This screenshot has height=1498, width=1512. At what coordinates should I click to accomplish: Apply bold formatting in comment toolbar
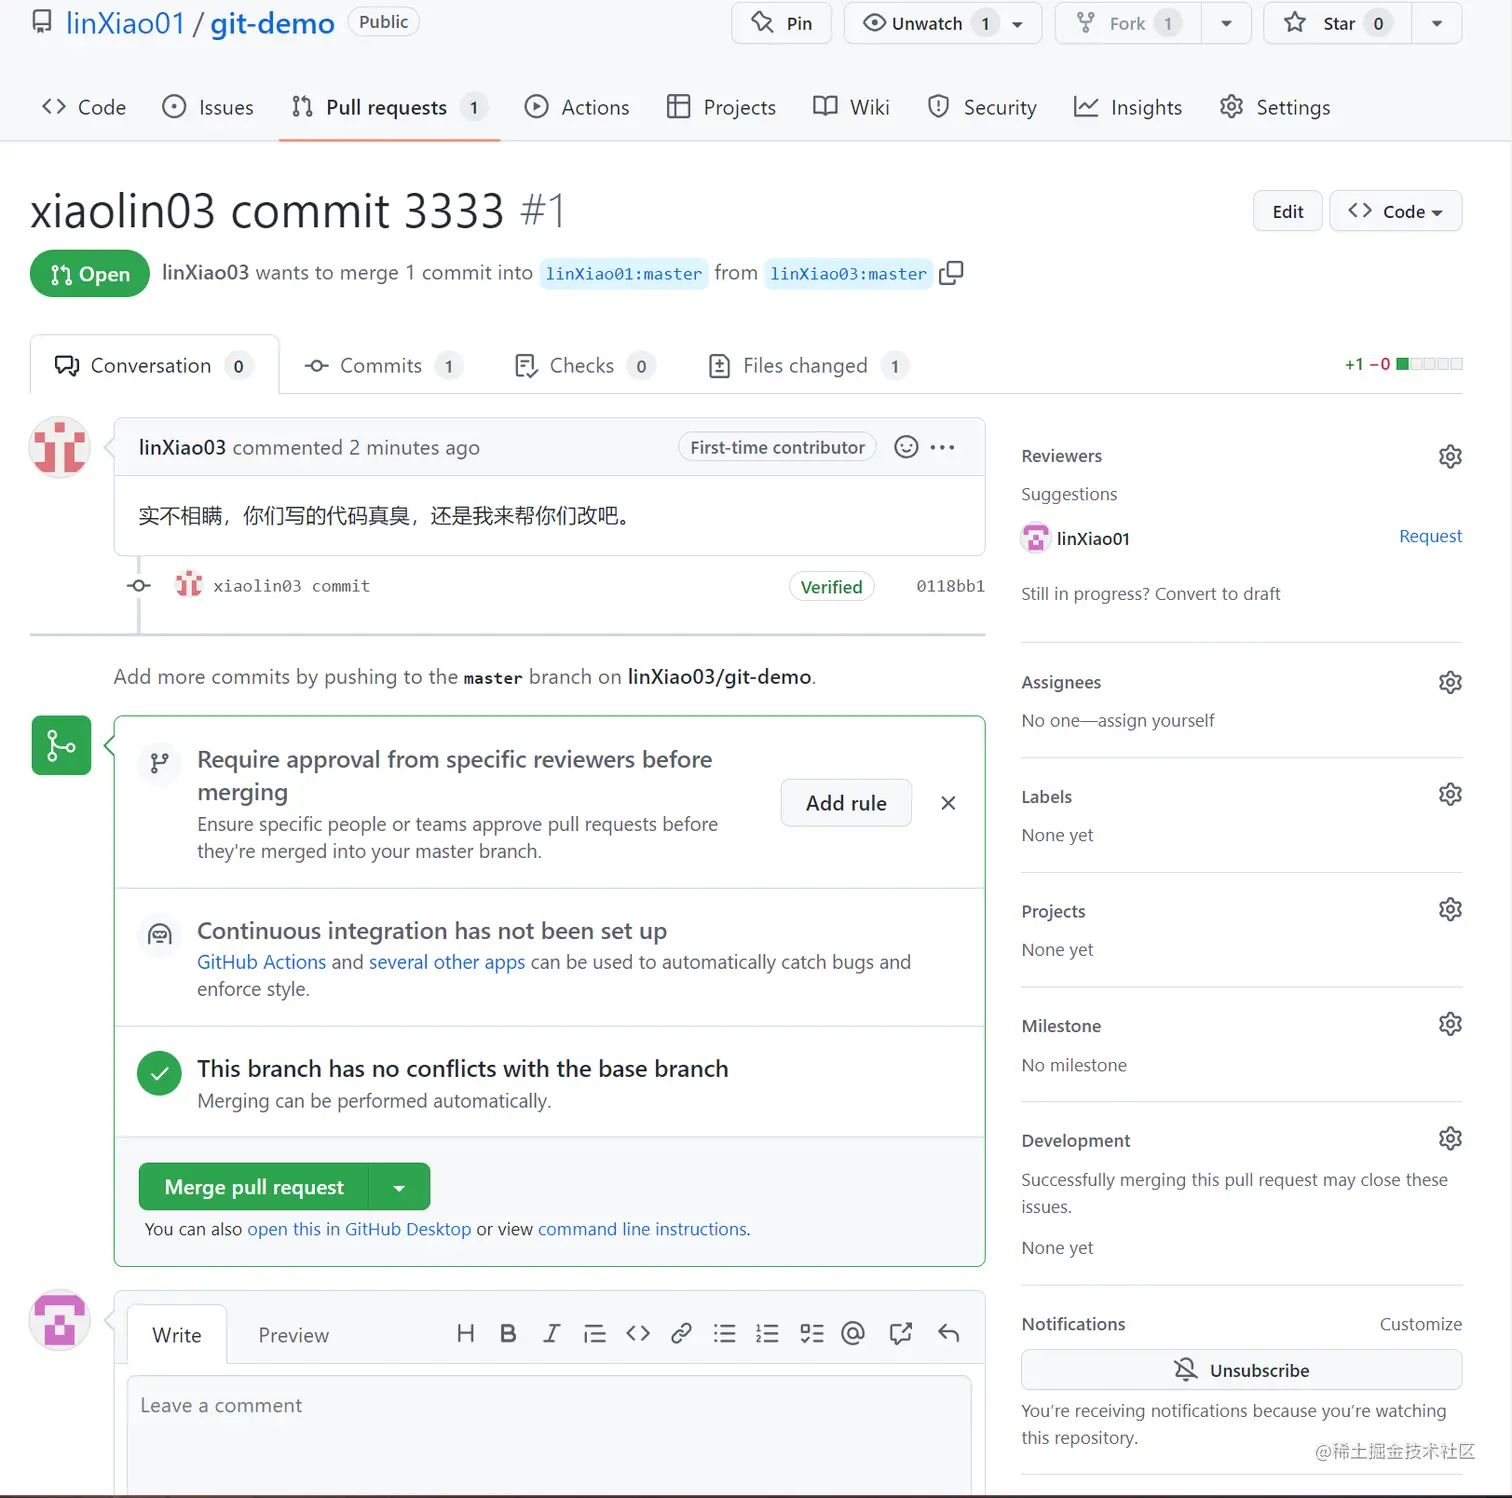pos(508,1333)
